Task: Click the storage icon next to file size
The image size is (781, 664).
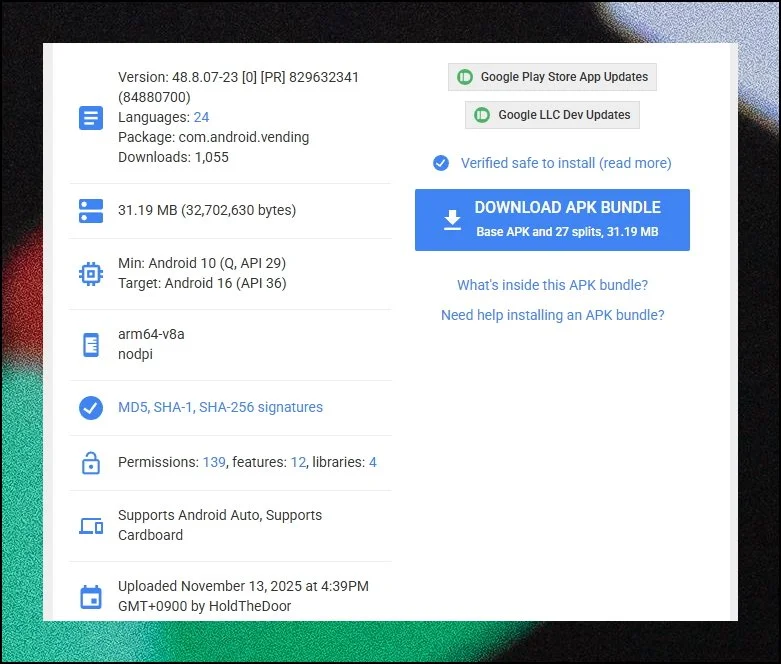Action: [91, 211]
